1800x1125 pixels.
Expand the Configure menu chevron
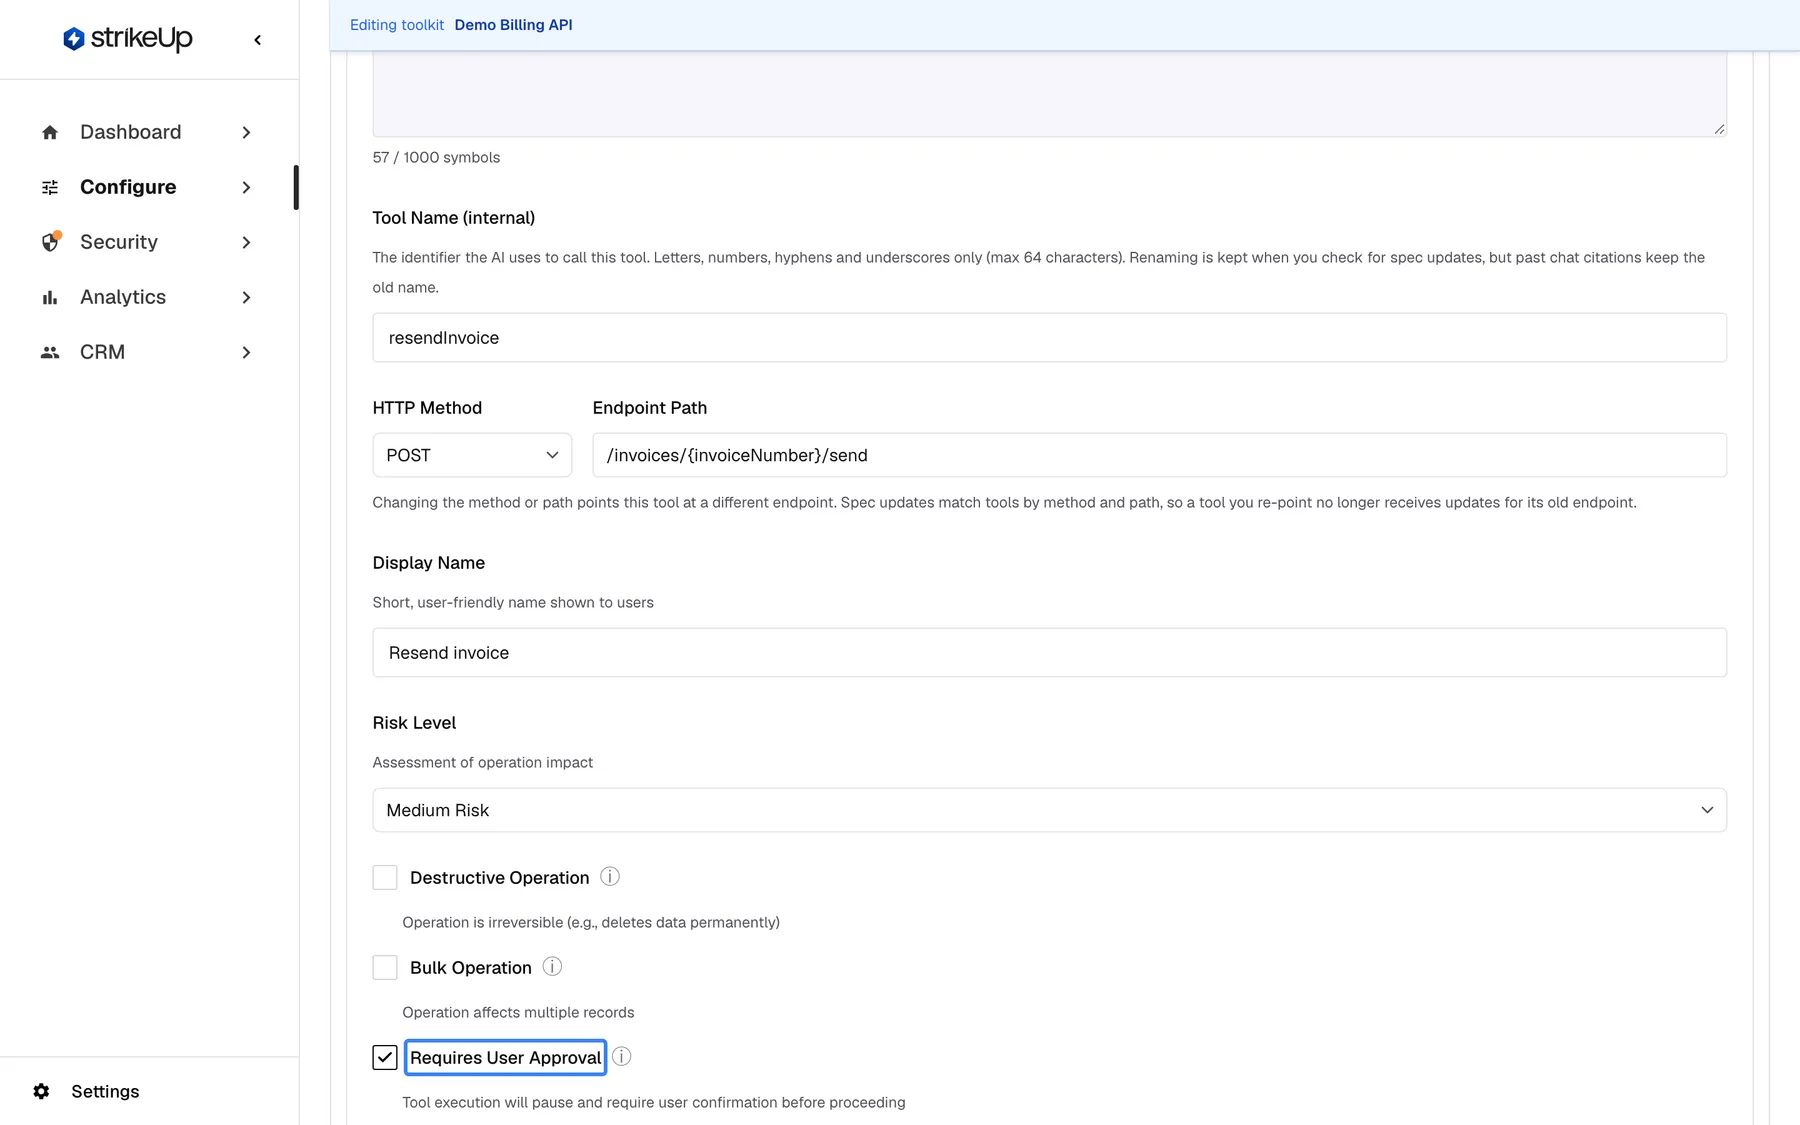pos(246,187)
